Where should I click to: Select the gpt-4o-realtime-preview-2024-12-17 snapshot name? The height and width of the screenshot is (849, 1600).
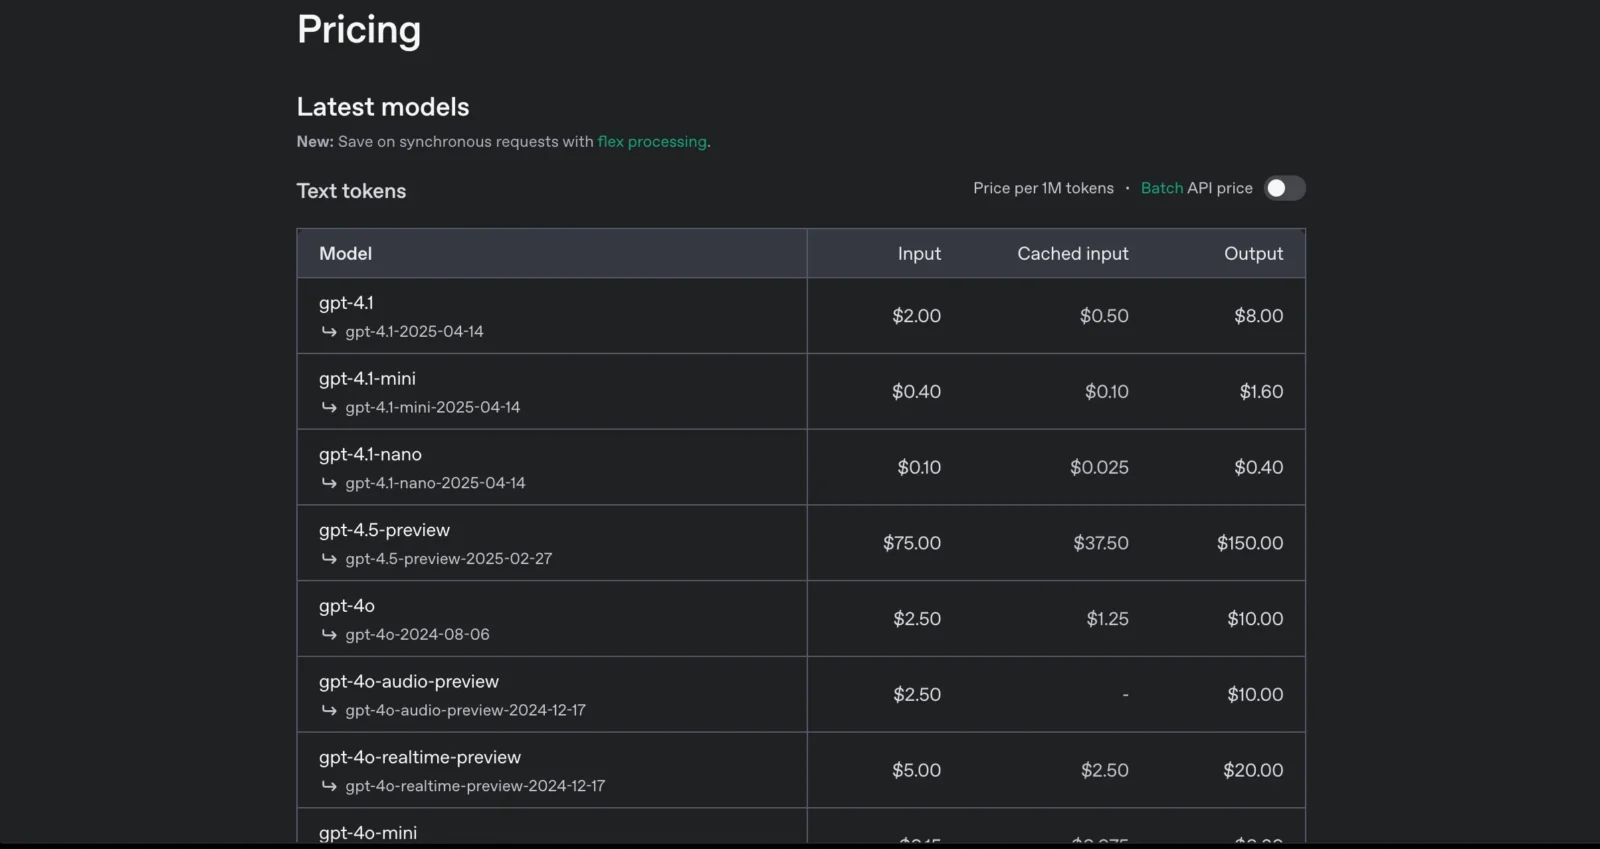[x=475, y=787]
